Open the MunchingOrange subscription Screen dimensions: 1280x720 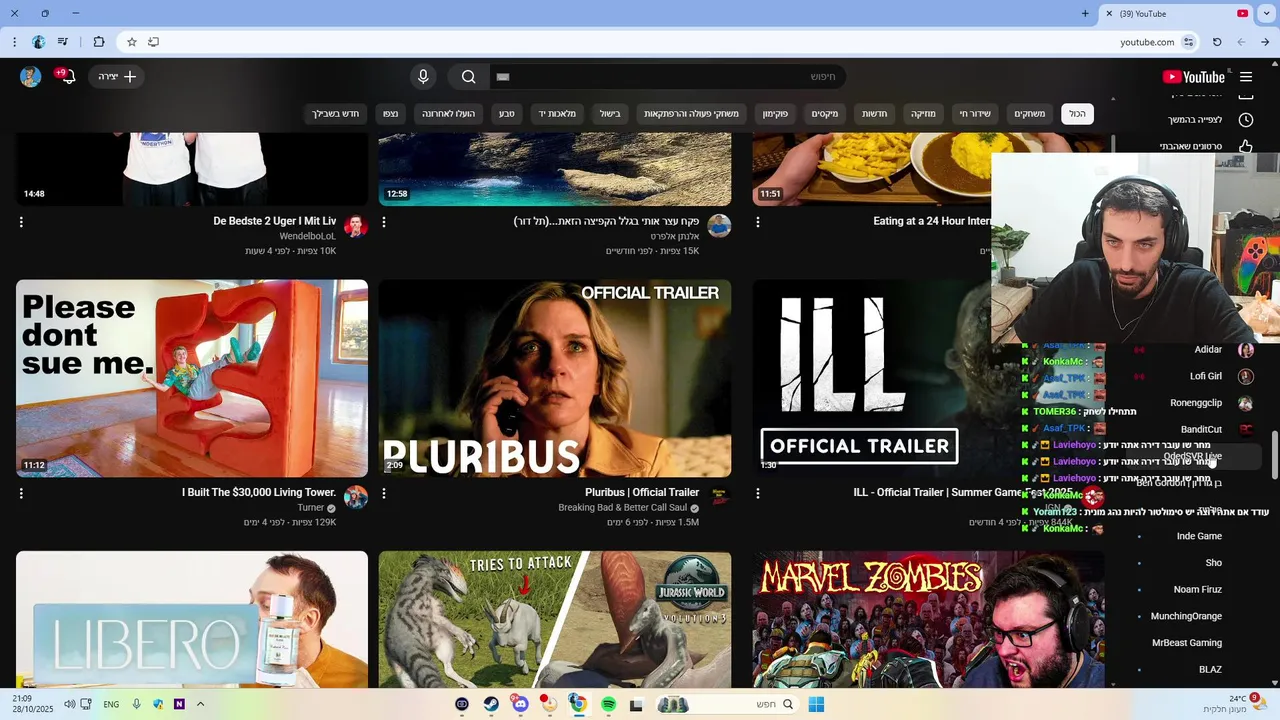coord(1195,616)
